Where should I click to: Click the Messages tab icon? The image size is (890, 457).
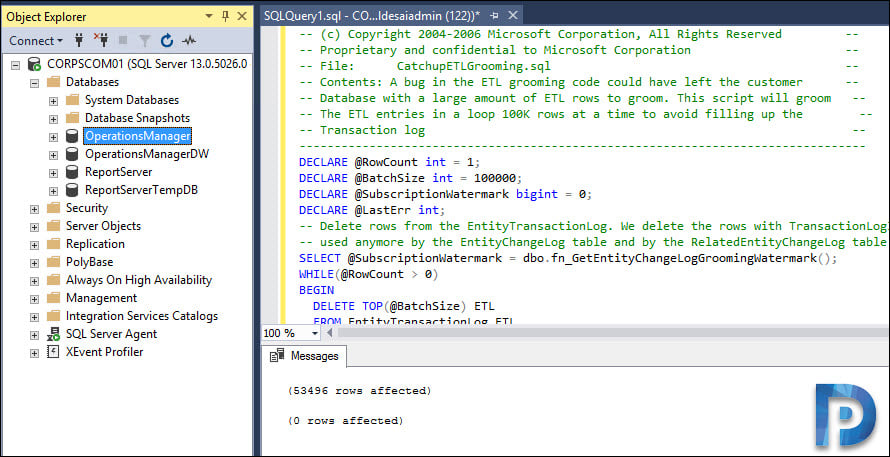276,356
